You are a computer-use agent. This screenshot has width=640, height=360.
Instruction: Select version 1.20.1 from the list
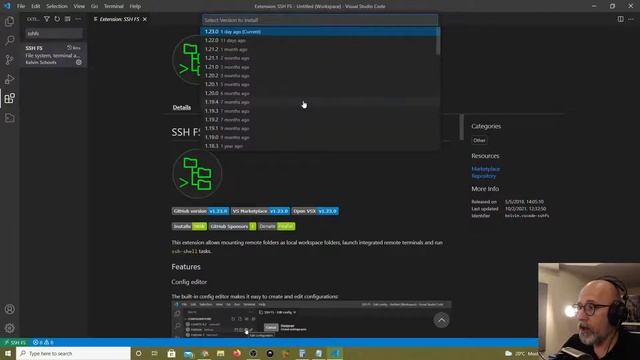(x=320, y=84)
